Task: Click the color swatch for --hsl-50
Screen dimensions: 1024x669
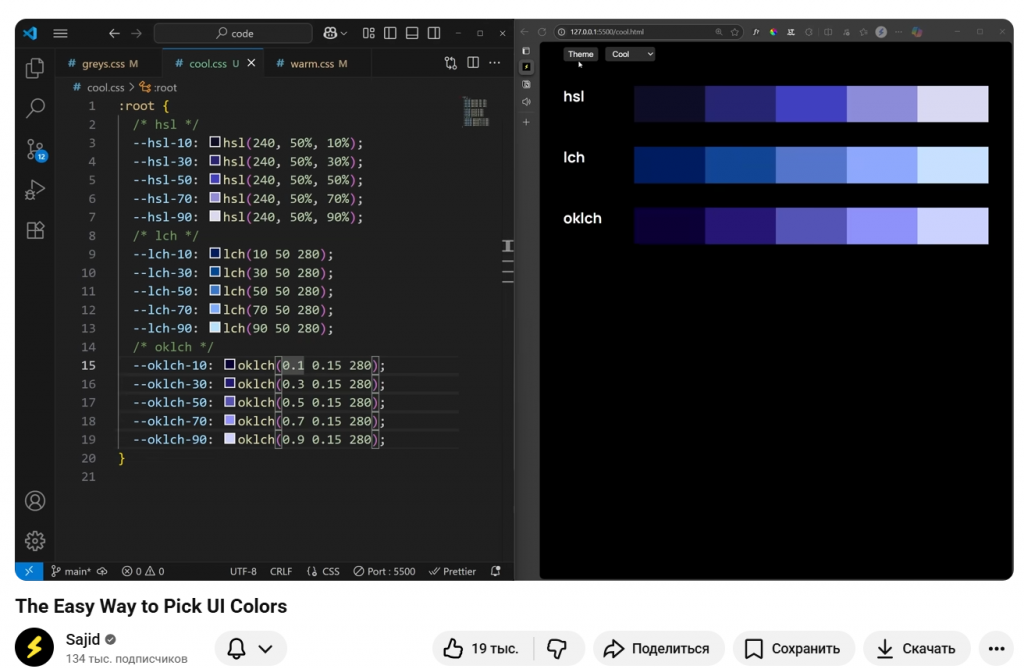Action: click(x=215, y=180)
